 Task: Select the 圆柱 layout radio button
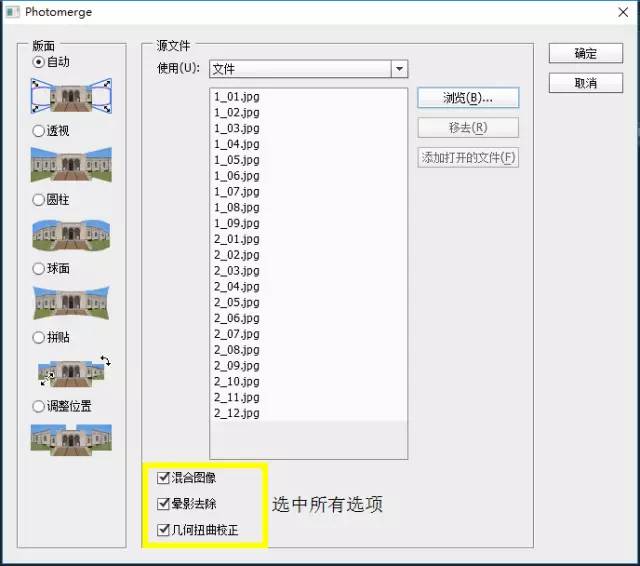[39, 199]
